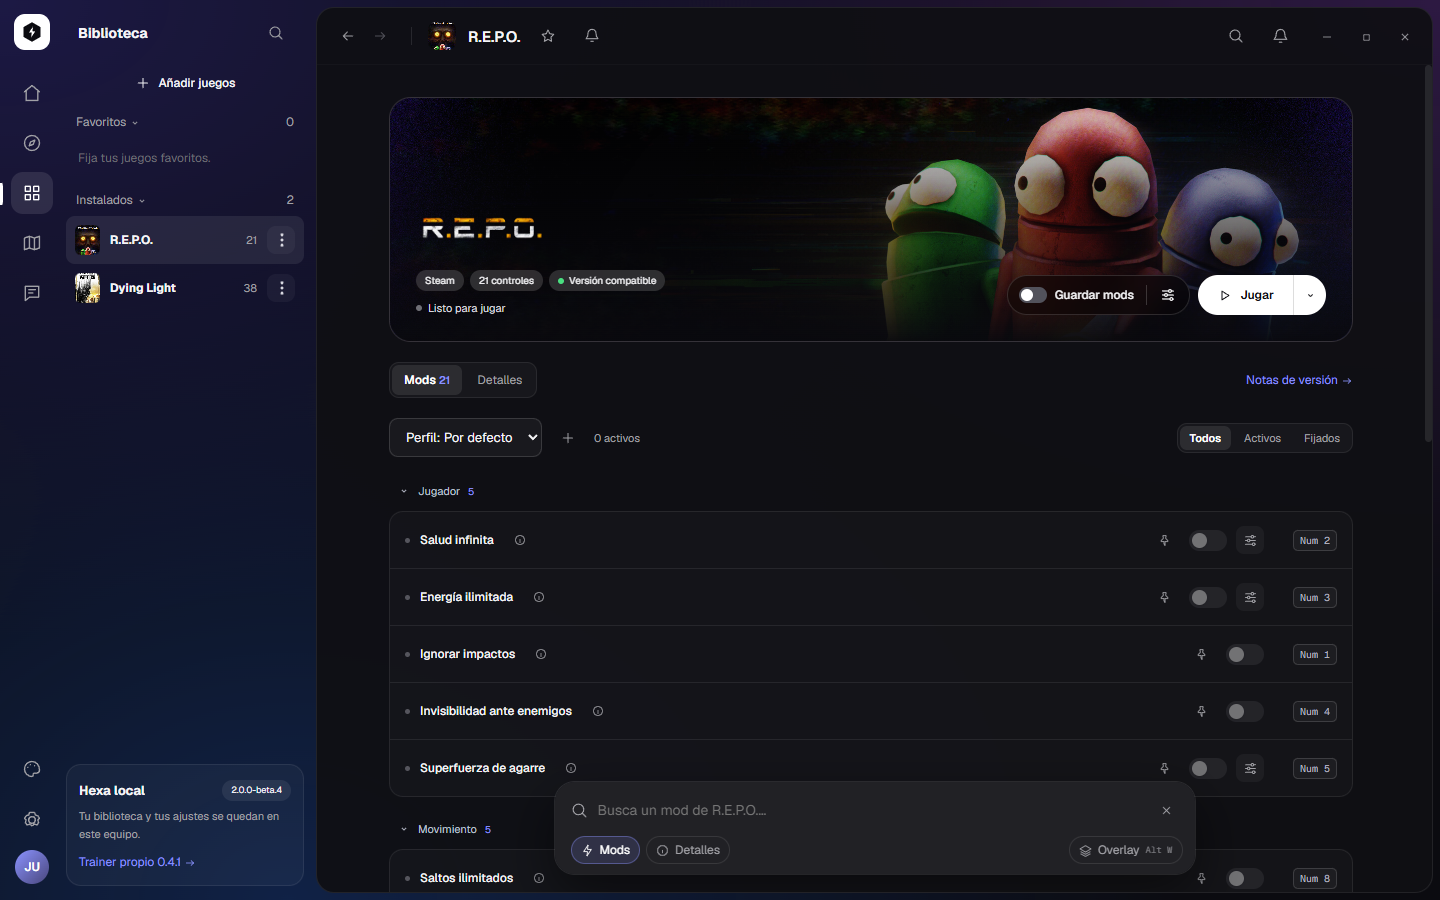This screenshot has width=1440, height=900.
Task: Open Energía ilimitada settings sliders
Action: click(x=1250, y=597)
